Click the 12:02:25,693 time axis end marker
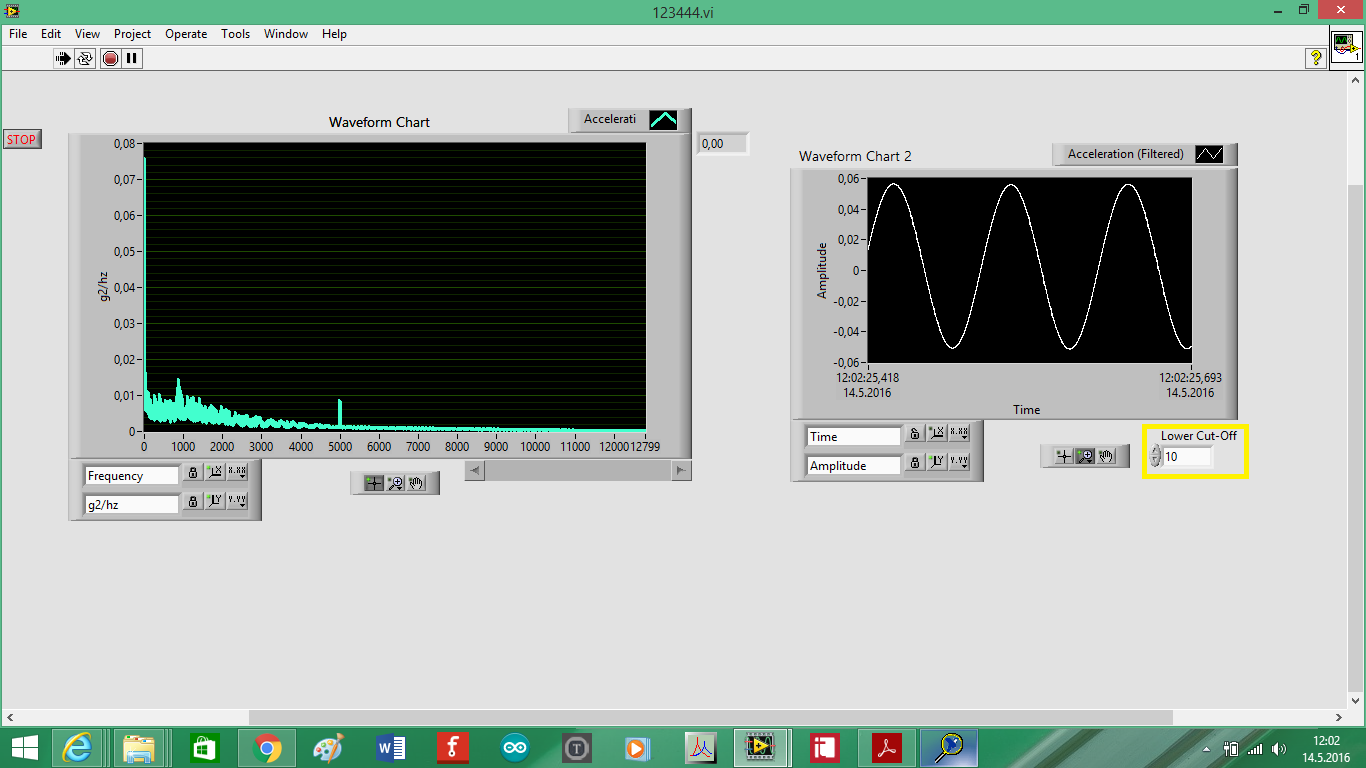 coord(1190,379)
